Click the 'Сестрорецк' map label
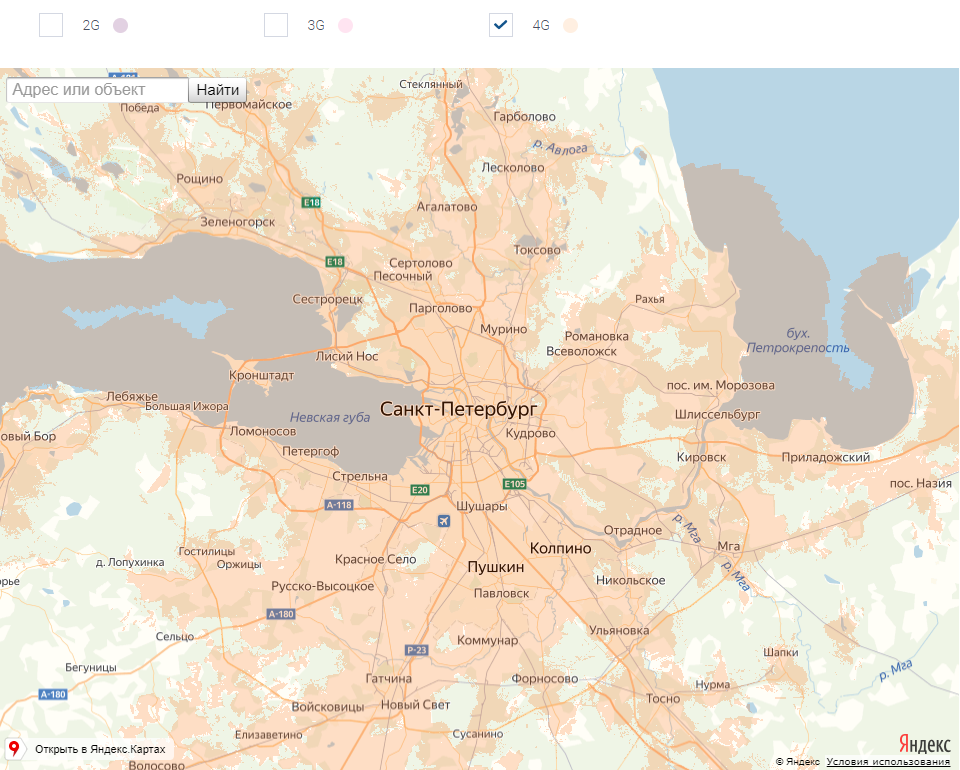 [x=328, y=299]
